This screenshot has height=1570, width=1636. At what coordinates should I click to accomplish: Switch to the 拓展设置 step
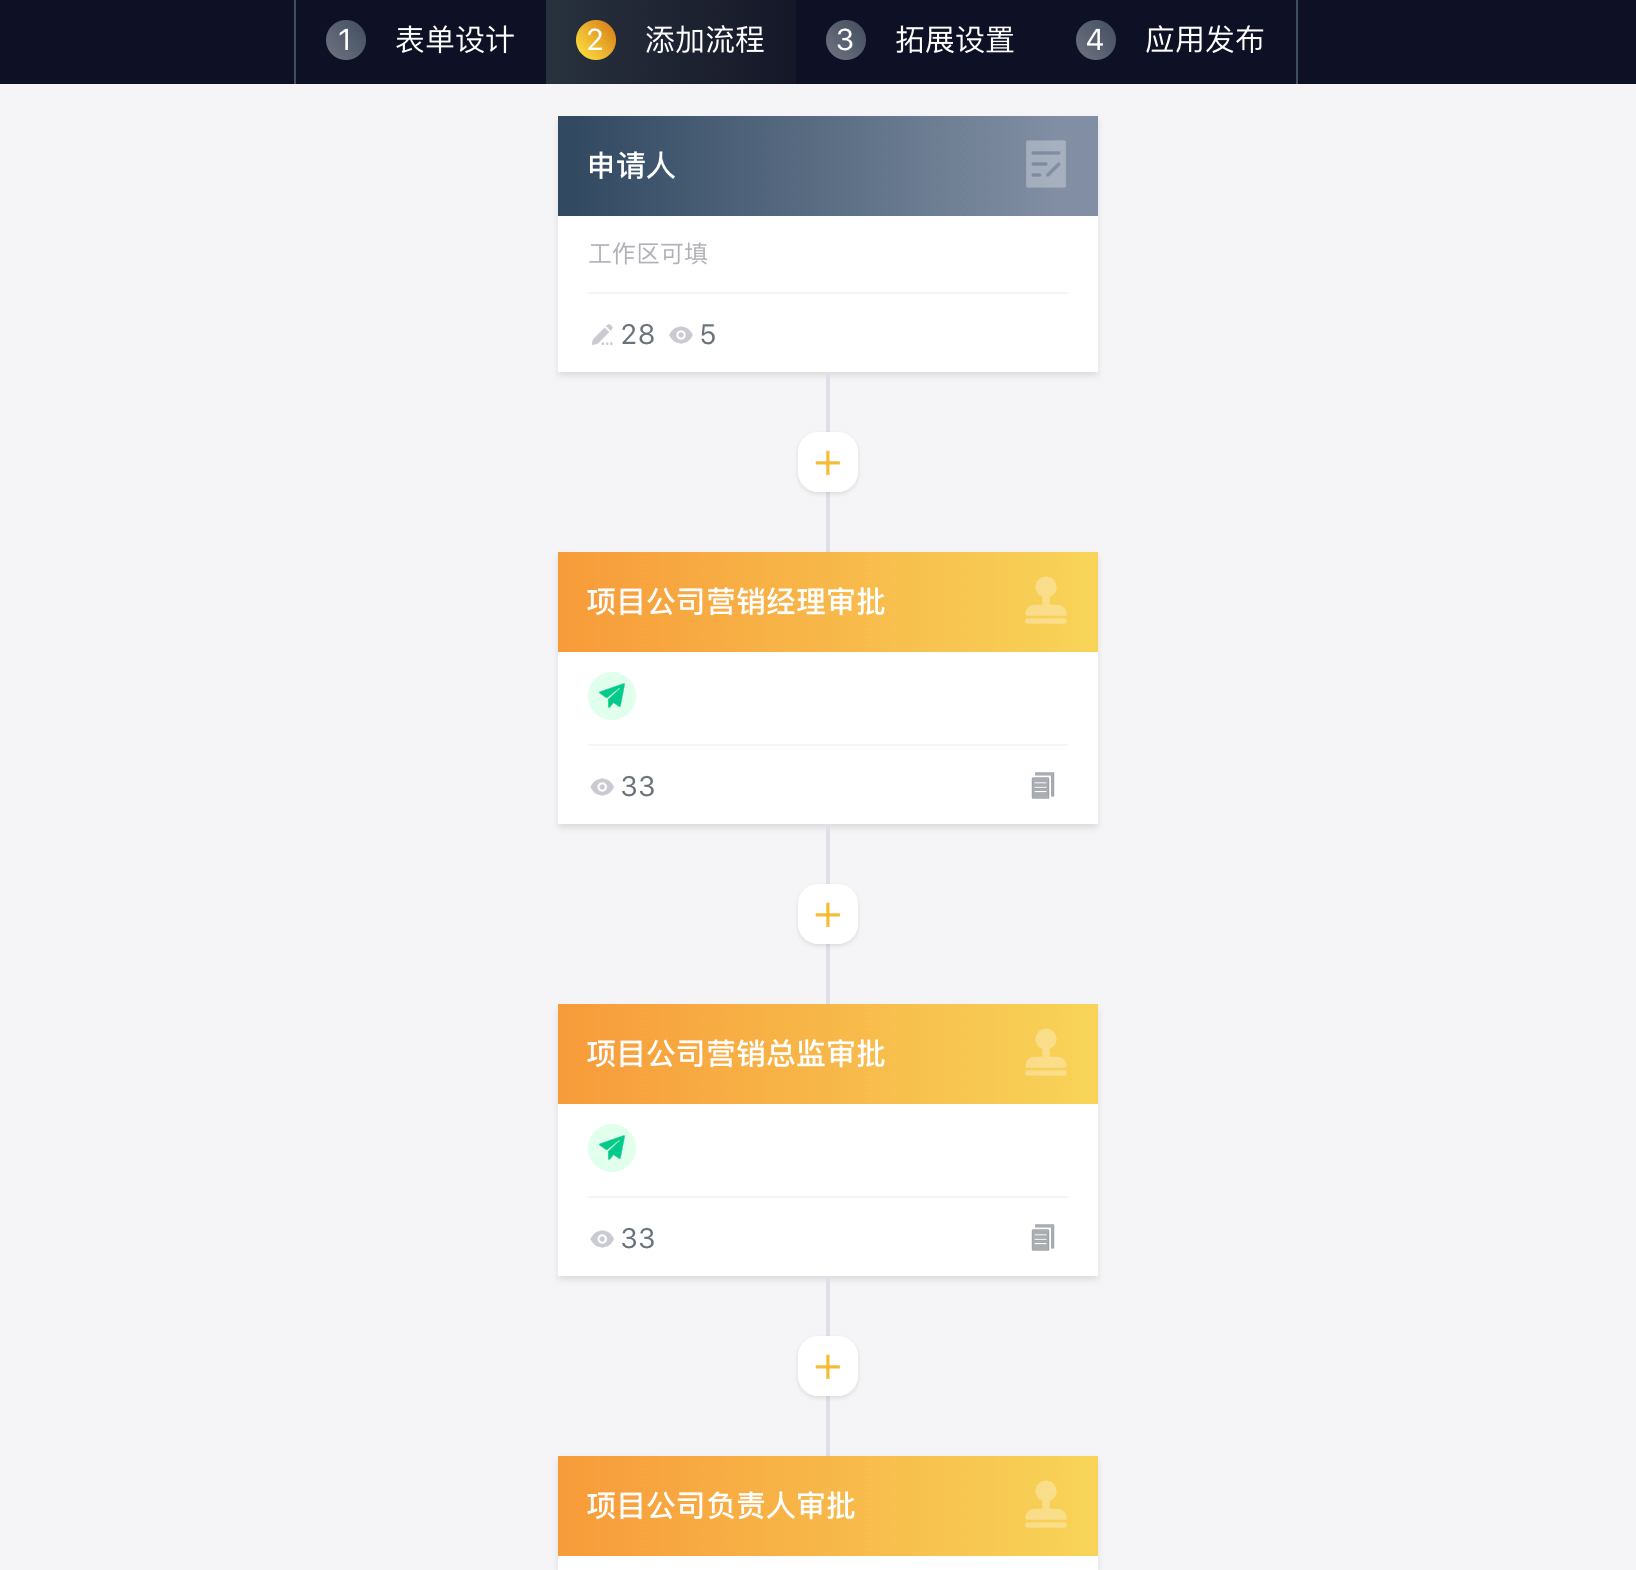pos(921,41)
